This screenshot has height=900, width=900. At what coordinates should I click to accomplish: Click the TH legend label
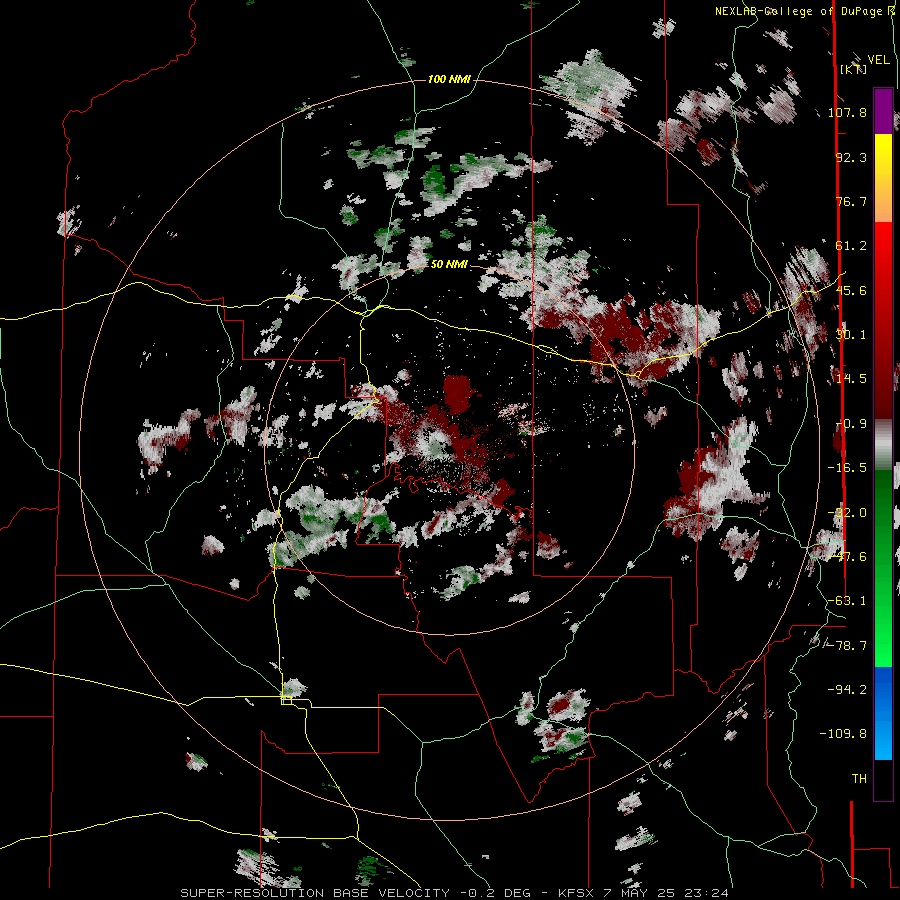859,779
